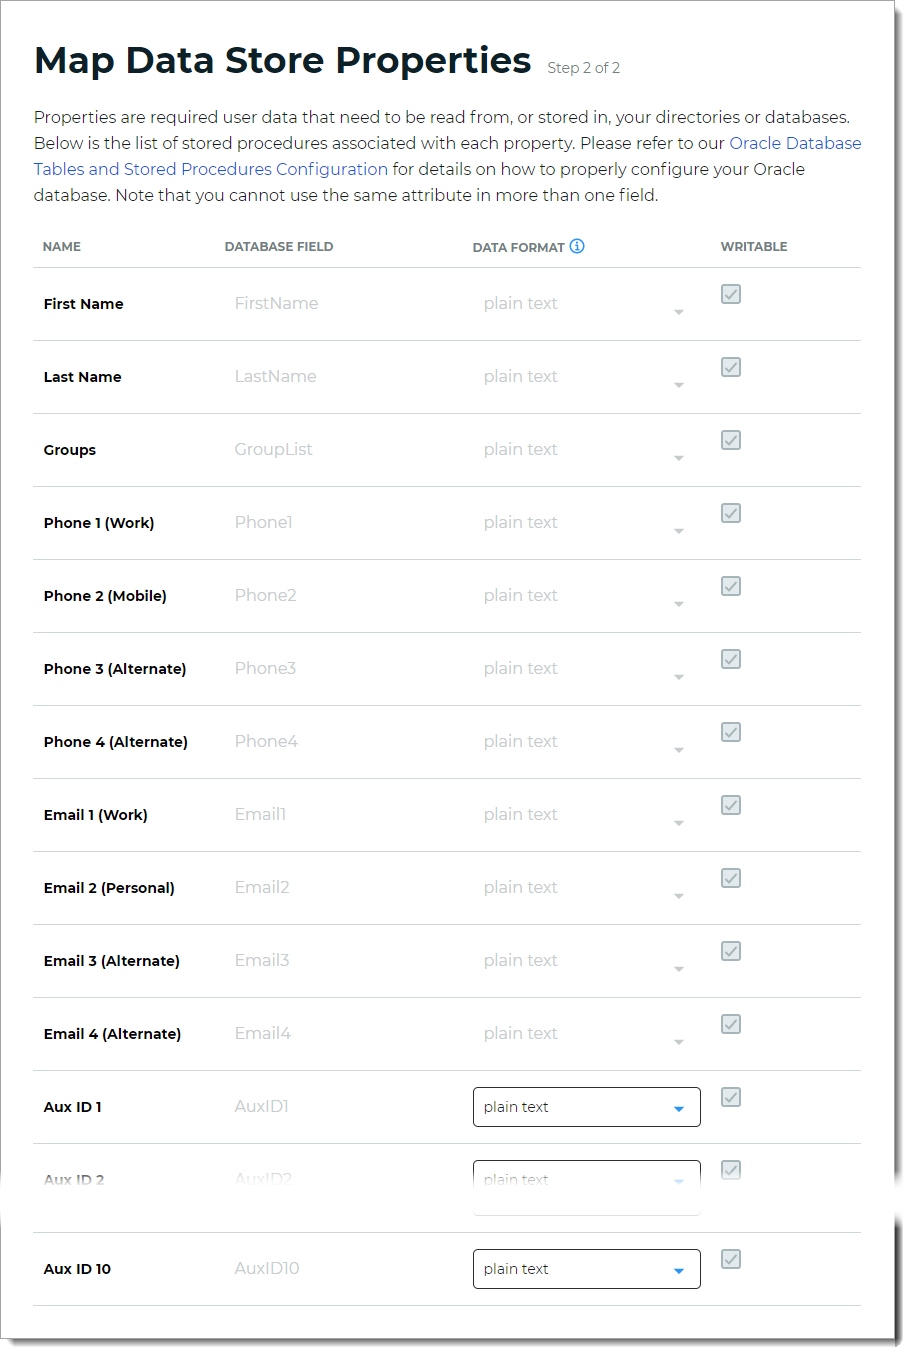
Task: Open the Data Format info tooltip icon
Action: tap(578, 246)
